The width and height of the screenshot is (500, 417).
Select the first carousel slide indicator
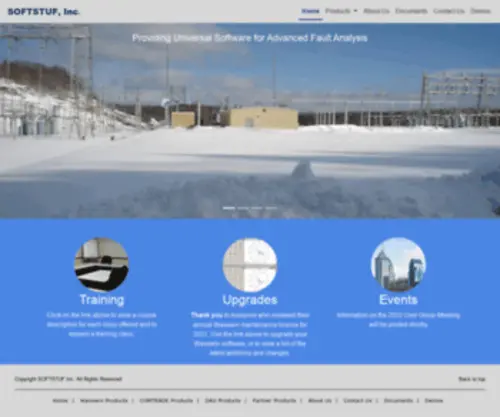[x=229, y=208]
